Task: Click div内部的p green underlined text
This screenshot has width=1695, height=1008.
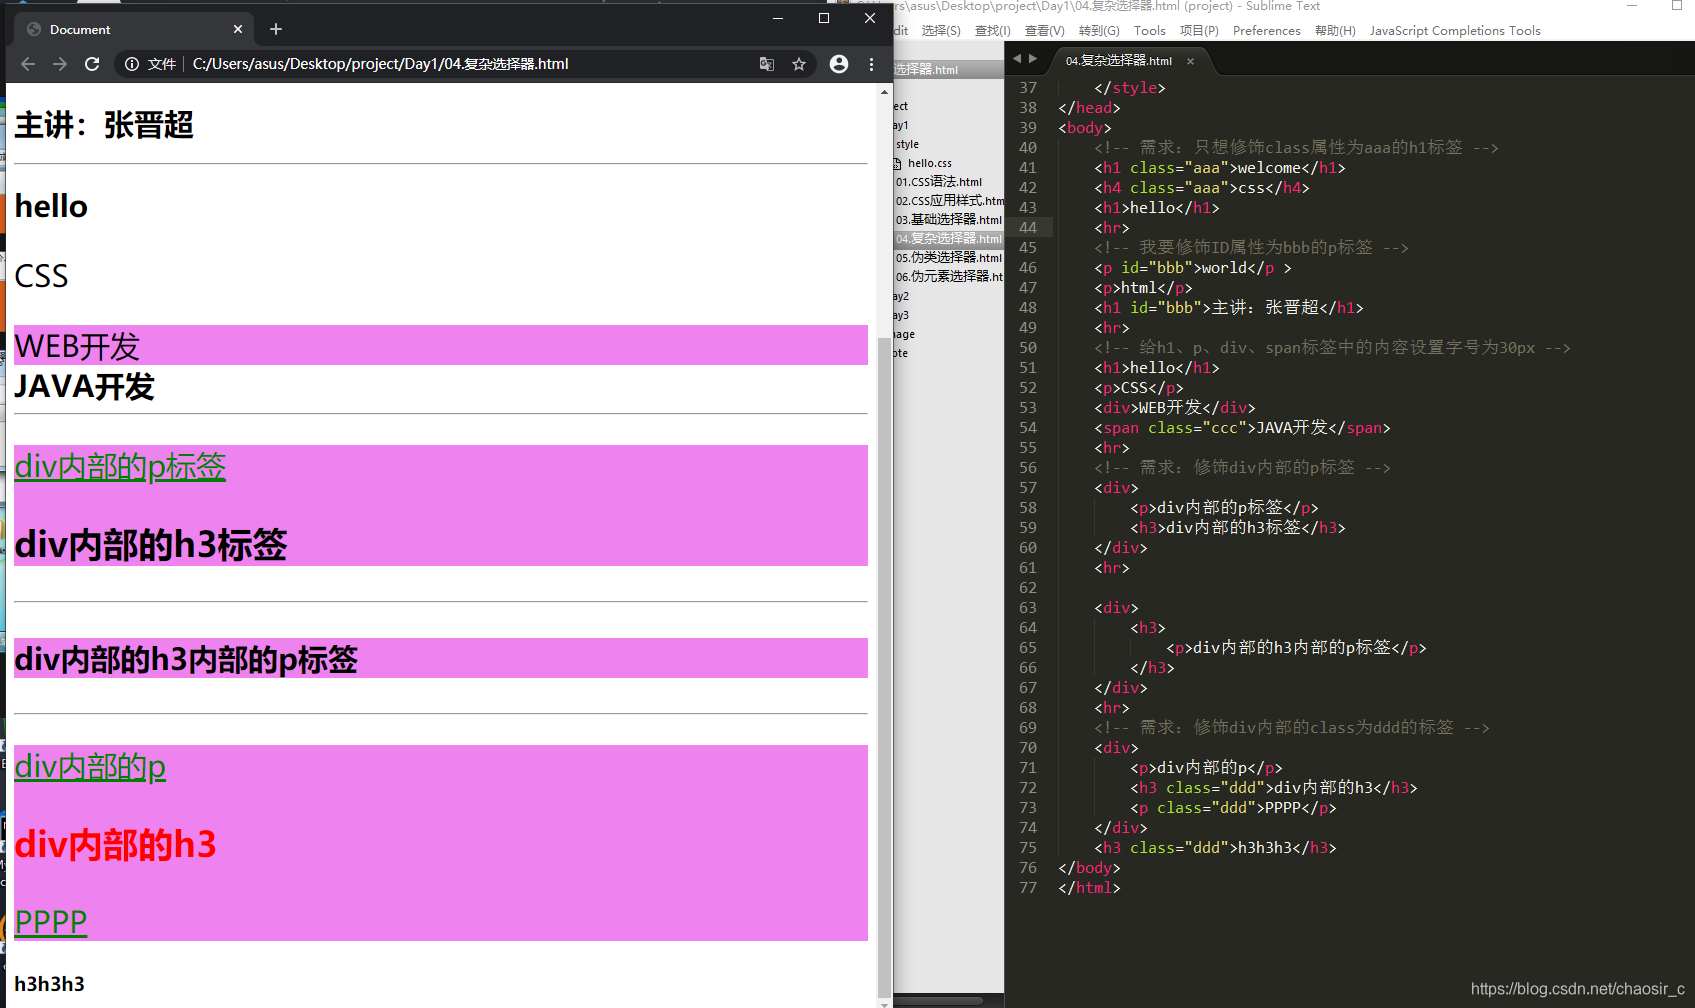Action: tap(90, 767)
